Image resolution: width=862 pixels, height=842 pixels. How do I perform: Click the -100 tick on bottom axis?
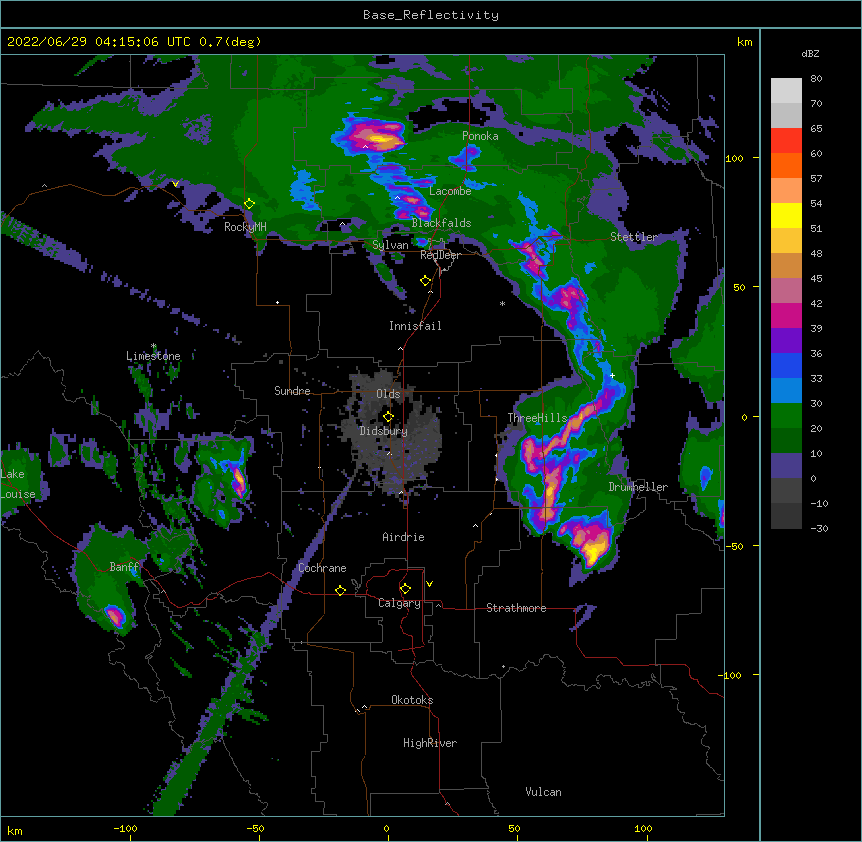tap(125, 829)
